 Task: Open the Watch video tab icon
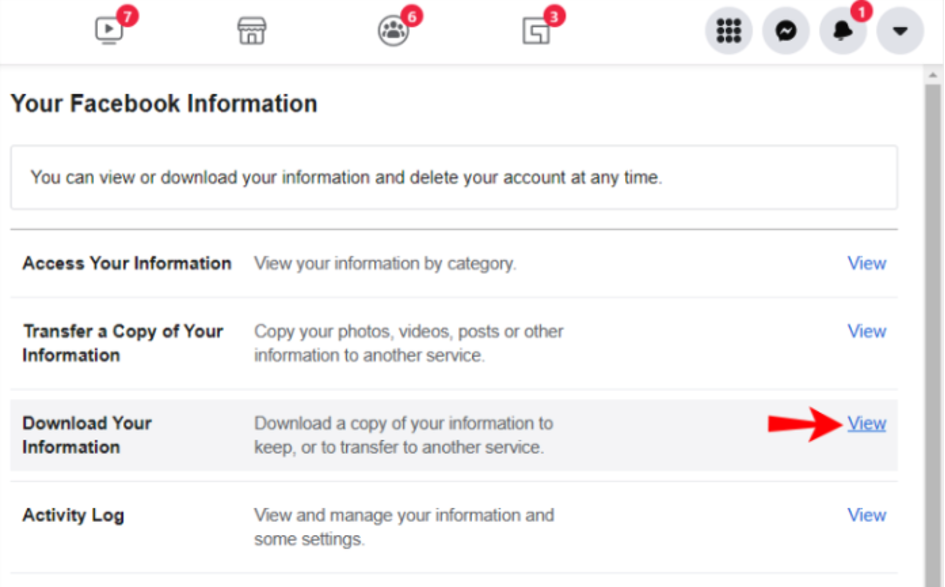point(109,30)
